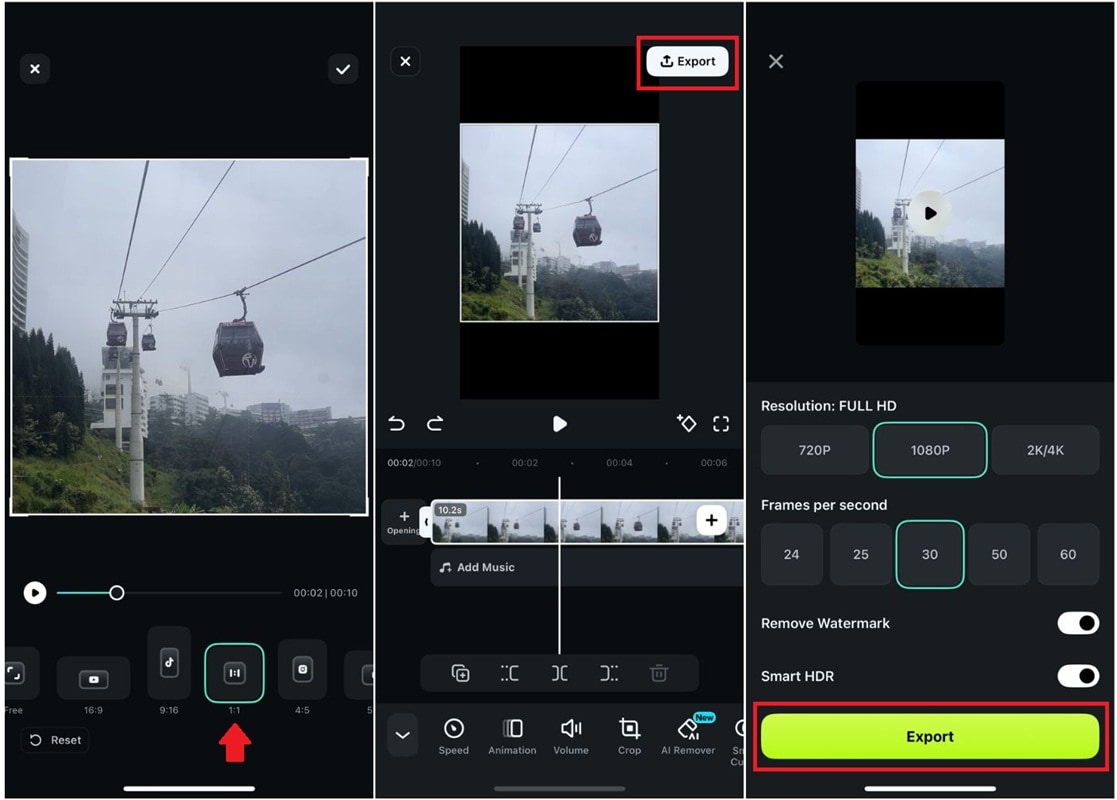The width and height of the screenshot is (1117, 800).
Task: Toggle the Remove Watermark switch
Action: pos(1078,623)
